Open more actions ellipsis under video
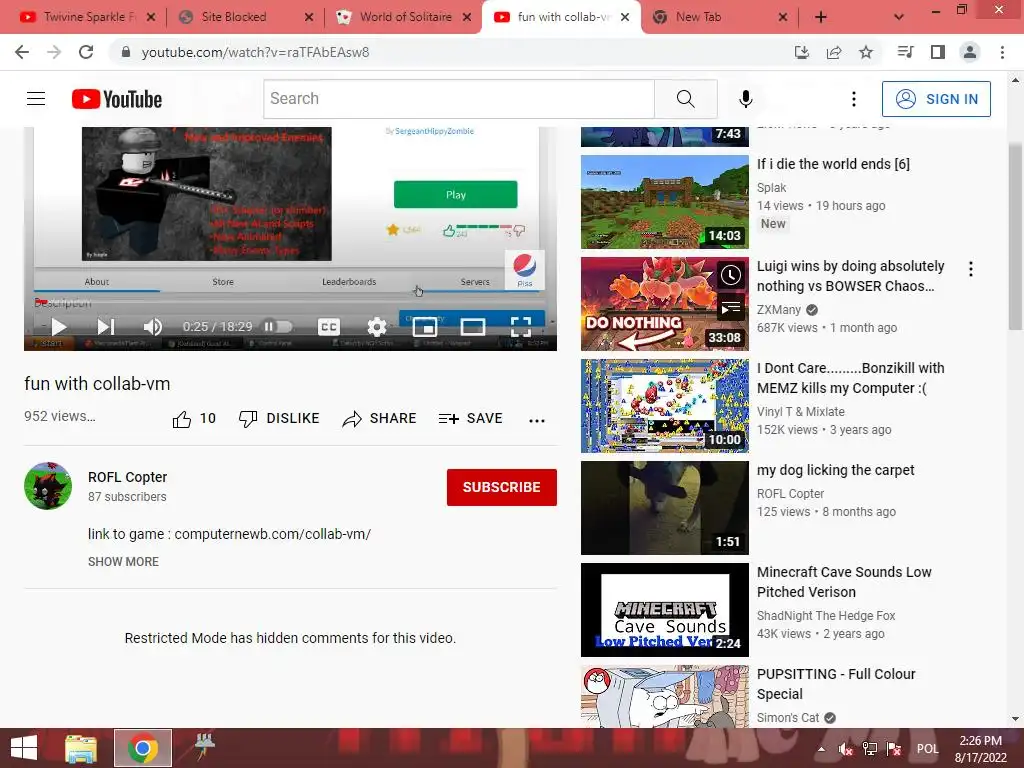Image resolution: width=1024 pixels, height=768 pixels. [x=537, y=421]
